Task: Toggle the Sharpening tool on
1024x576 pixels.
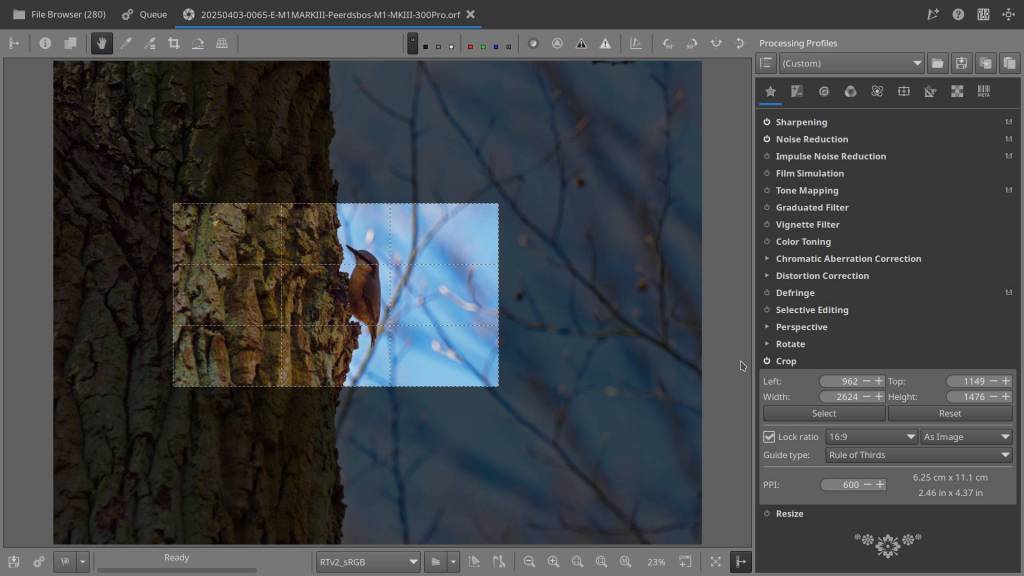Action: 767,122
